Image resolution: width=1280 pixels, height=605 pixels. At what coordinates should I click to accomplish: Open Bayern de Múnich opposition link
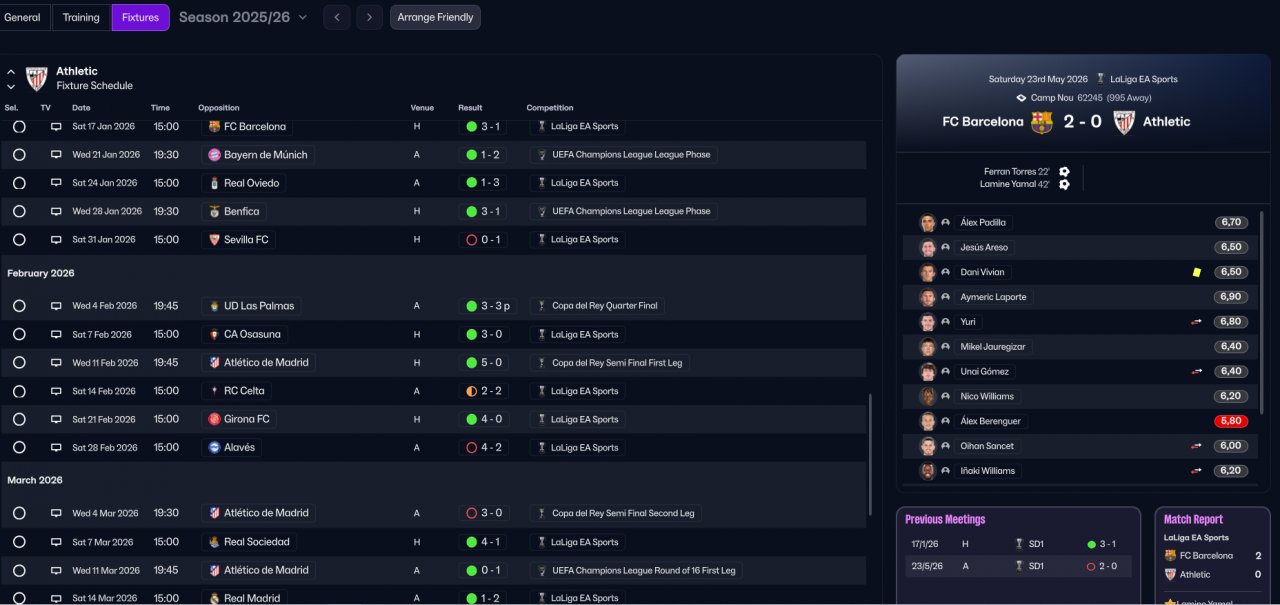point(258,155)
